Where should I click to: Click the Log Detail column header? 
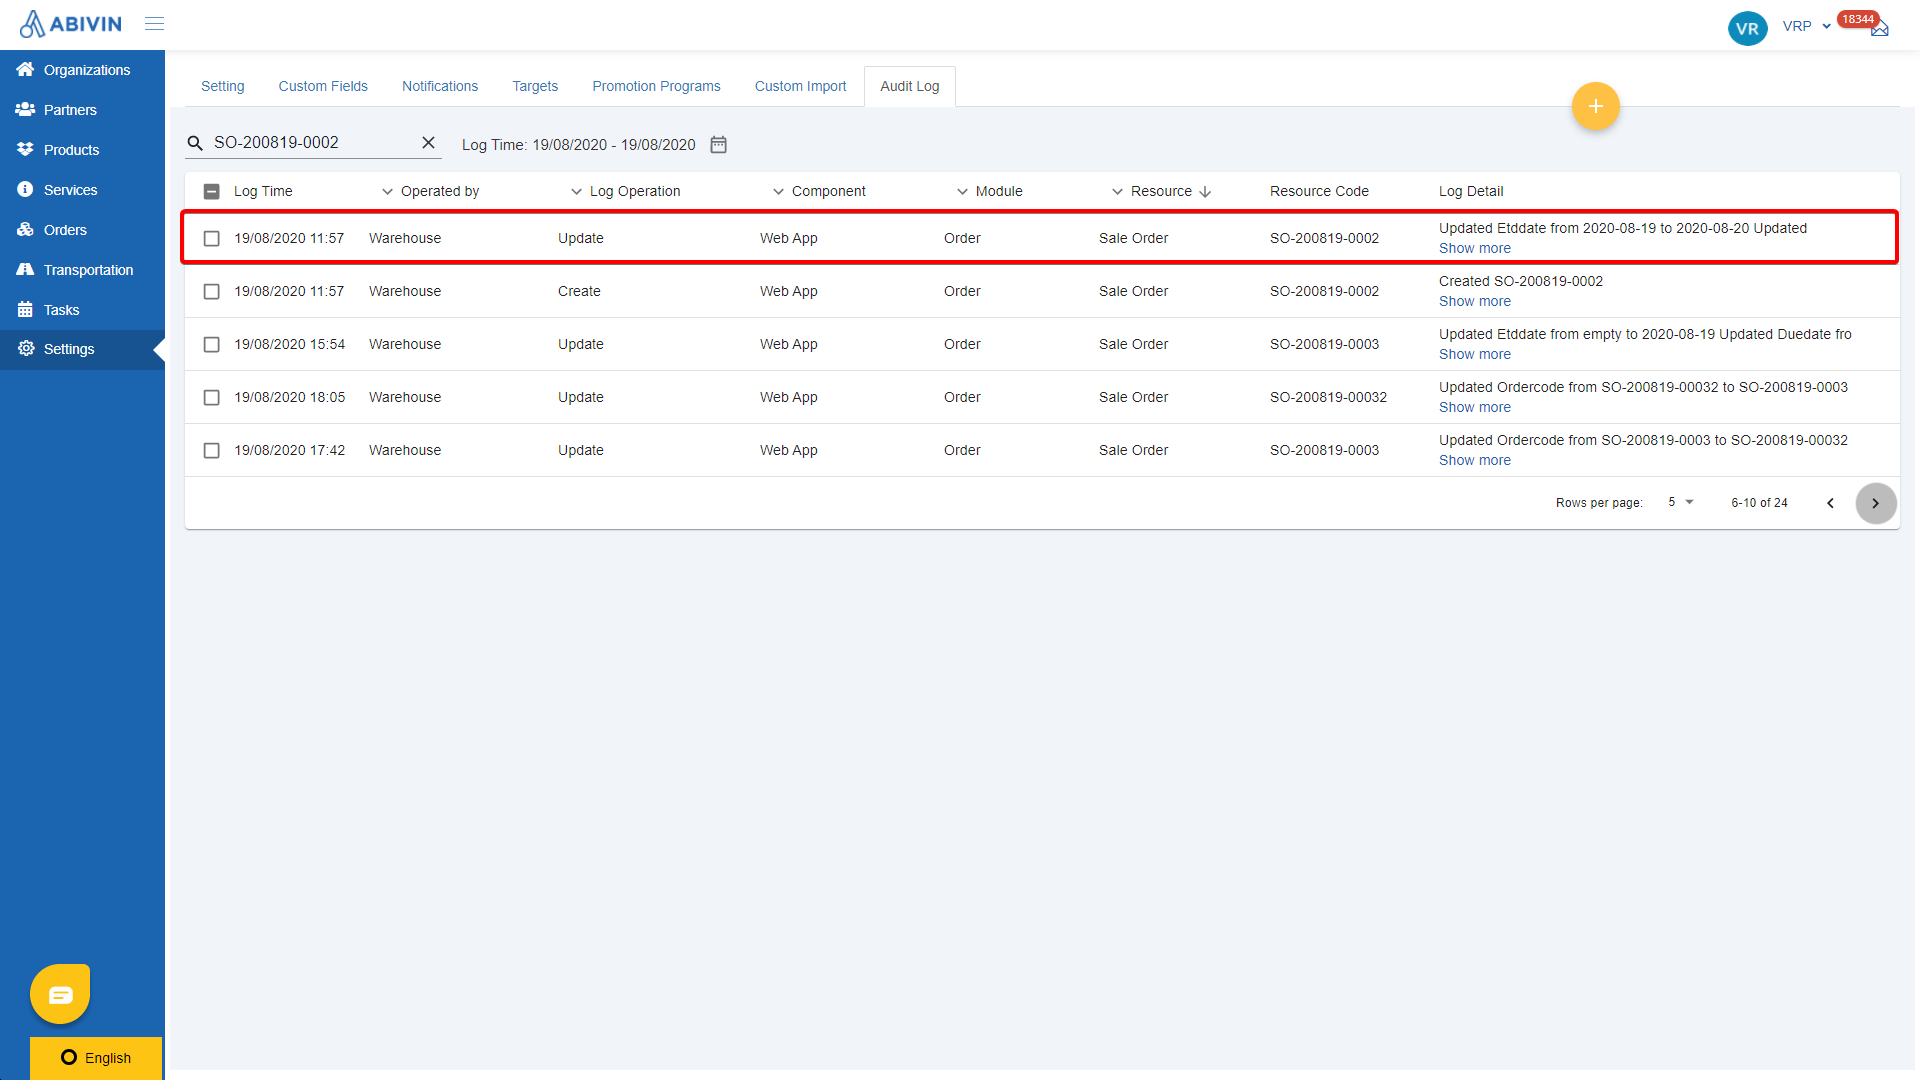click(1470, 192)
